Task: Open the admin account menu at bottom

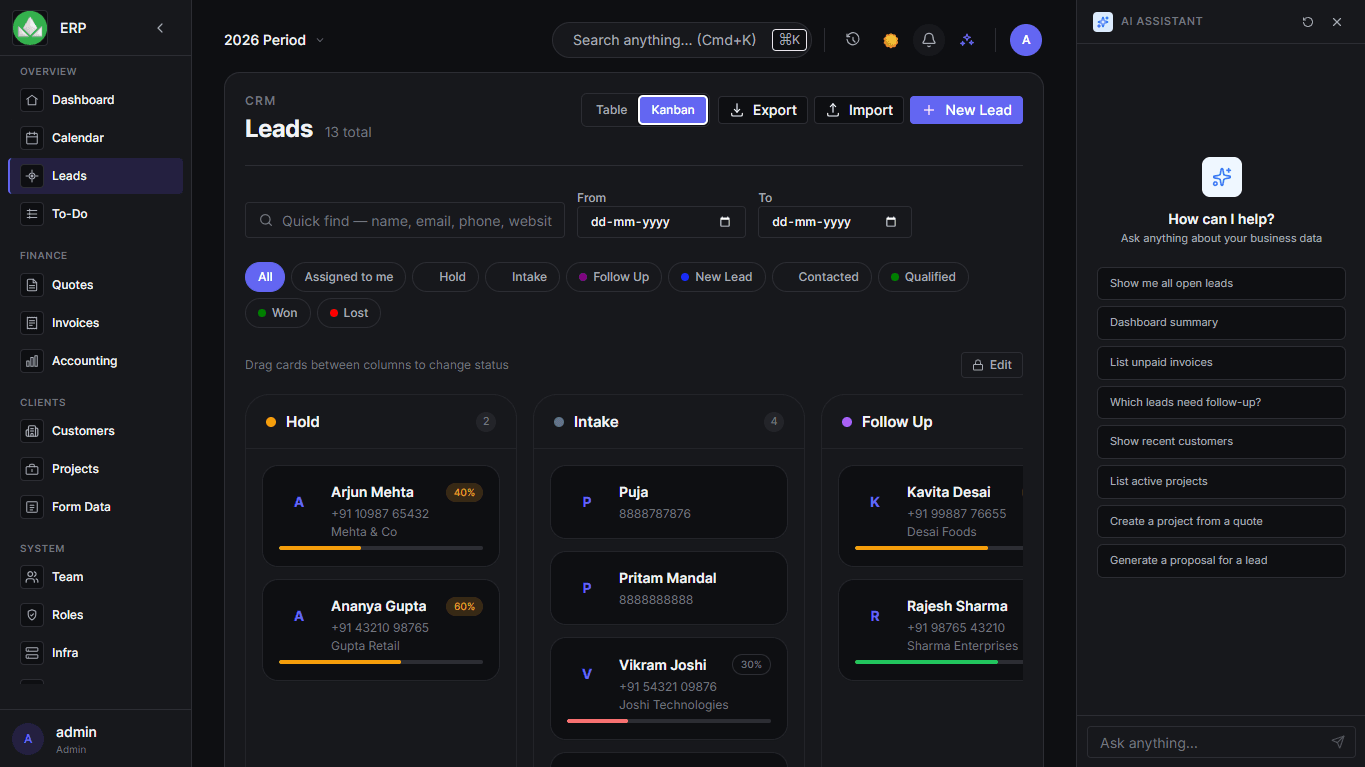Action: 95,739
